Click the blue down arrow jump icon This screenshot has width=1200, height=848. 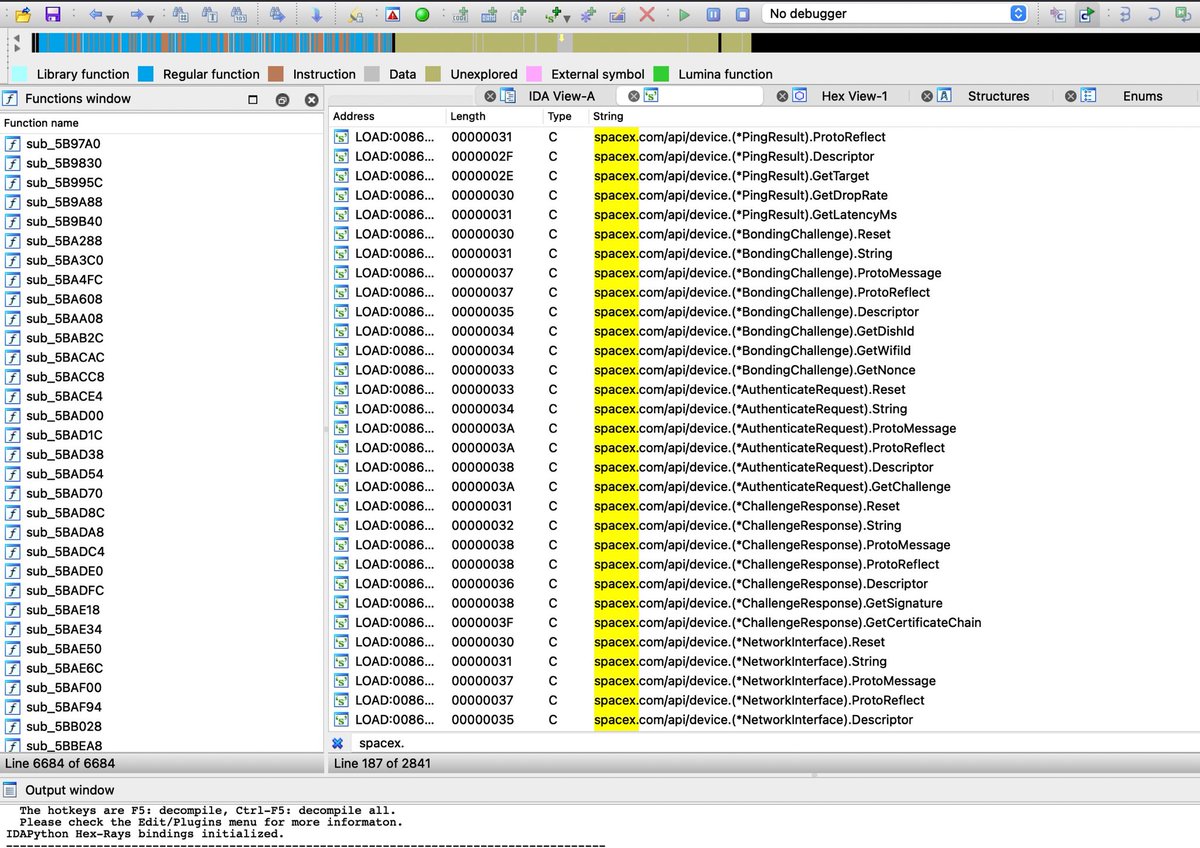click(316, 15)
